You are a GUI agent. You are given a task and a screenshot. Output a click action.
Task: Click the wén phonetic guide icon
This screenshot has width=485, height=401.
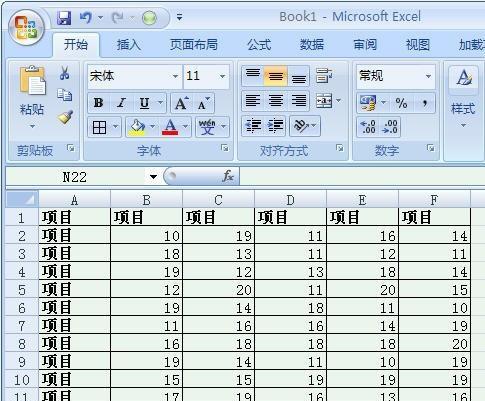tap(207, 127)
